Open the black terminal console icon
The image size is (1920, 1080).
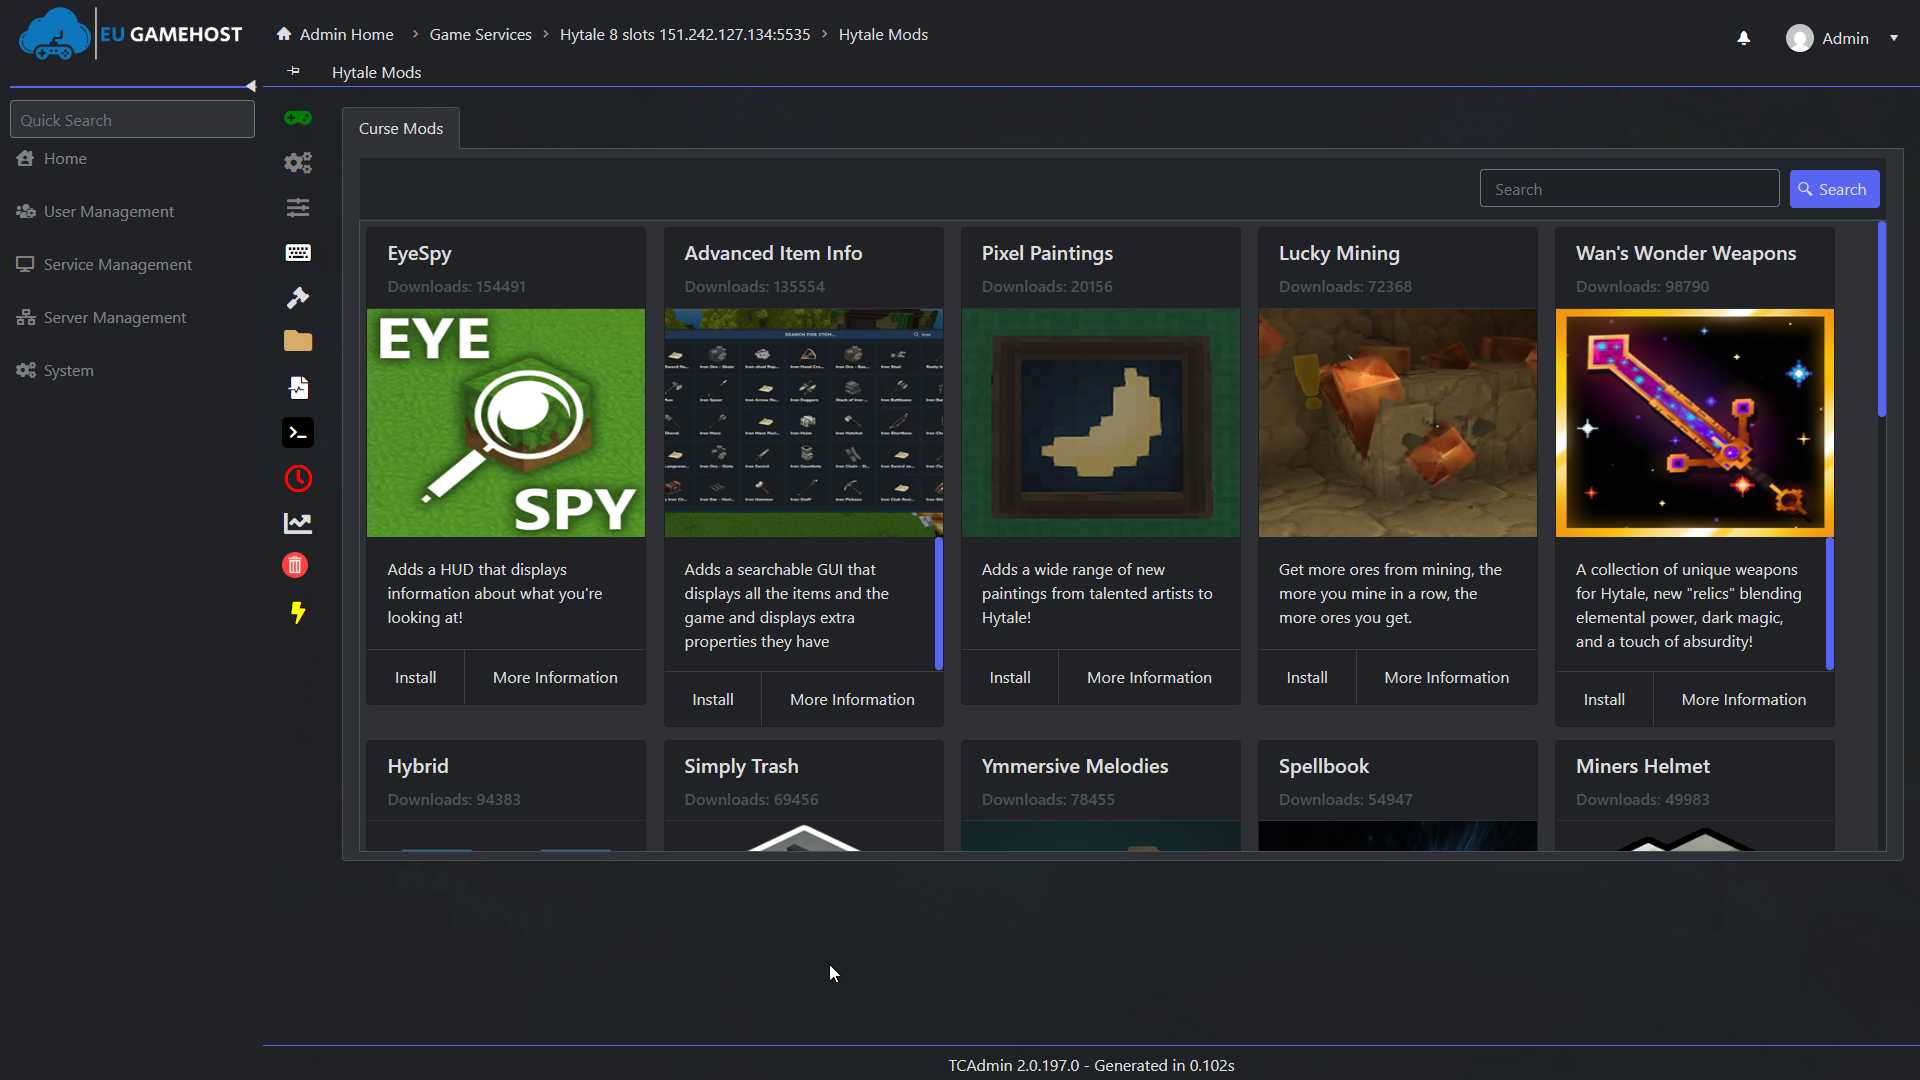[x=297, y=433]
